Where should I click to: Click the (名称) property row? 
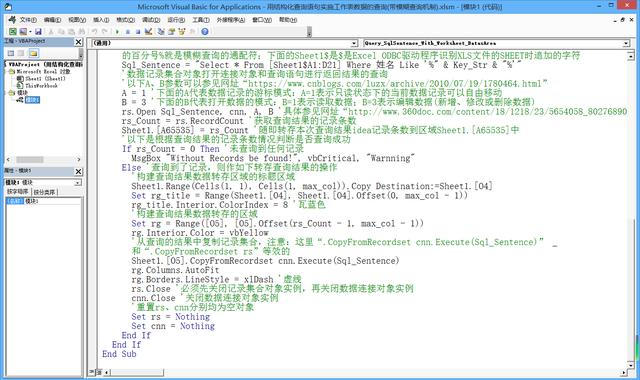(x=43, y=201)
